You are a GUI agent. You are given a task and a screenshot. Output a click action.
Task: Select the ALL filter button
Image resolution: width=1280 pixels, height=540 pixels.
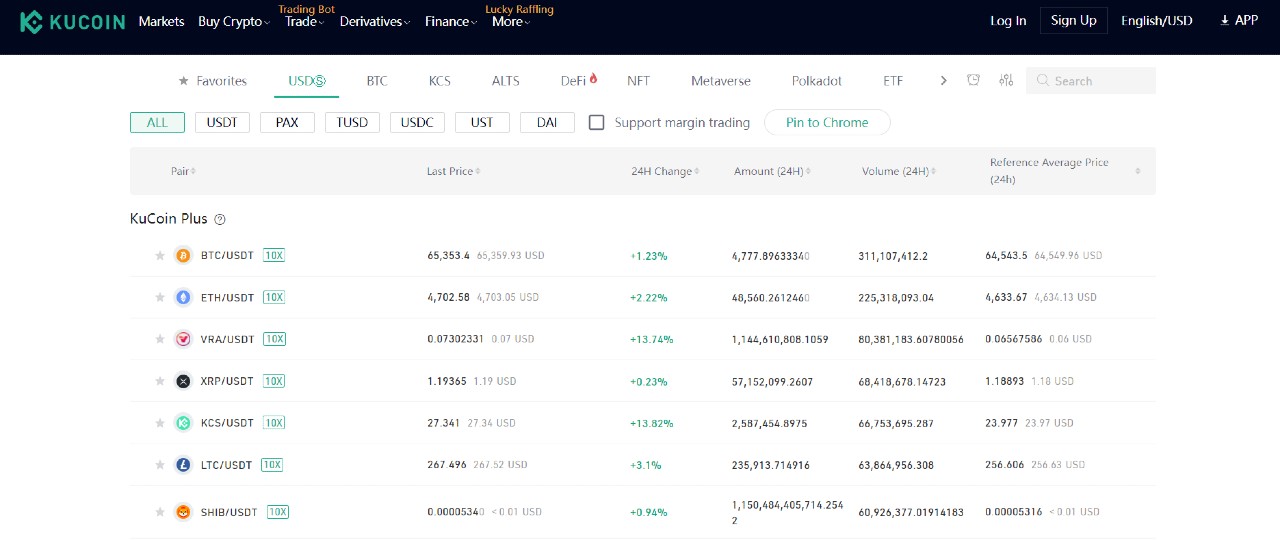click(x=157, y=123)
